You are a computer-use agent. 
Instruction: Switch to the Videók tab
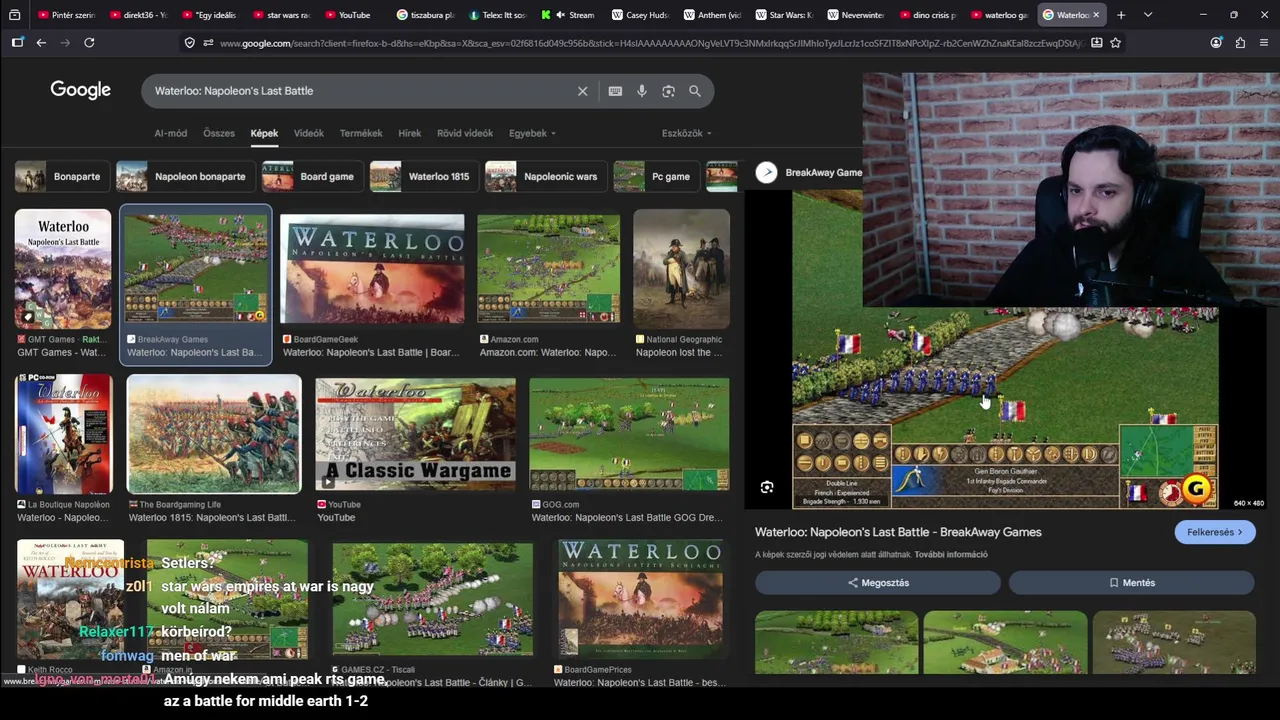point(309,133)
